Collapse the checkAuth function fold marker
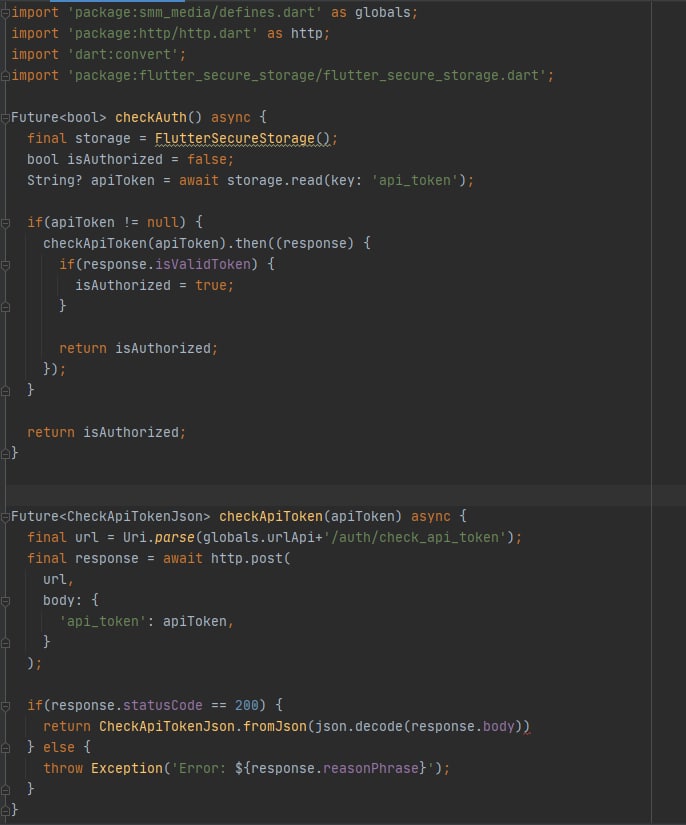 point(5,118)
